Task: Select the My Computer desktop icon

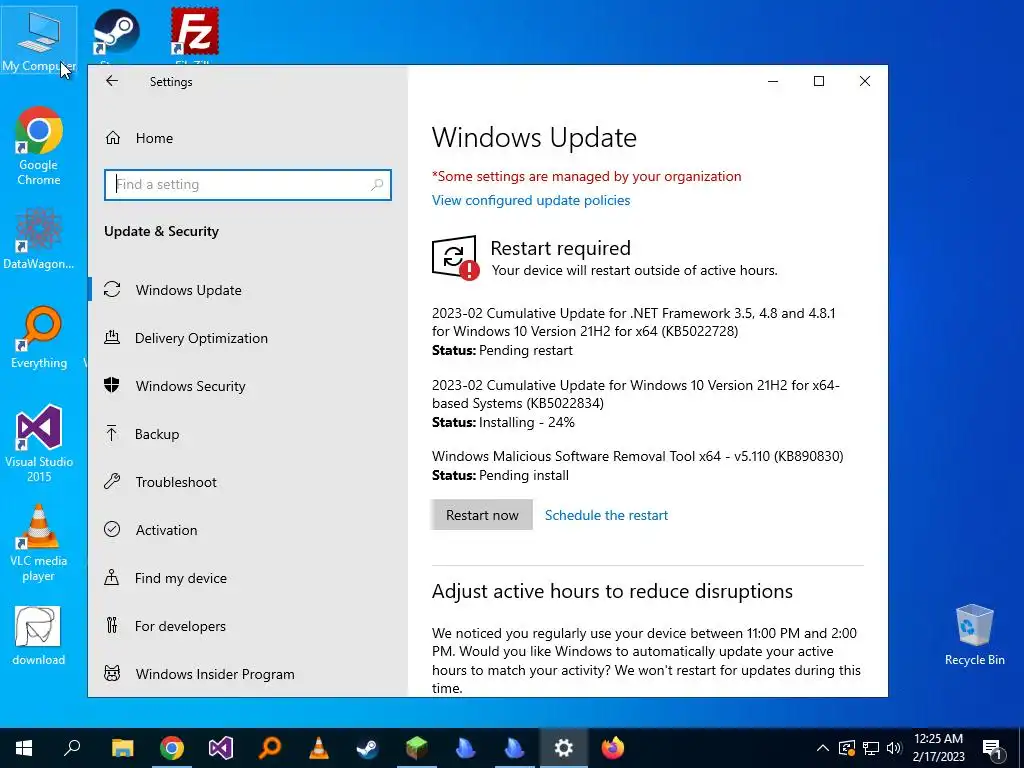Action: click(39, 40)
